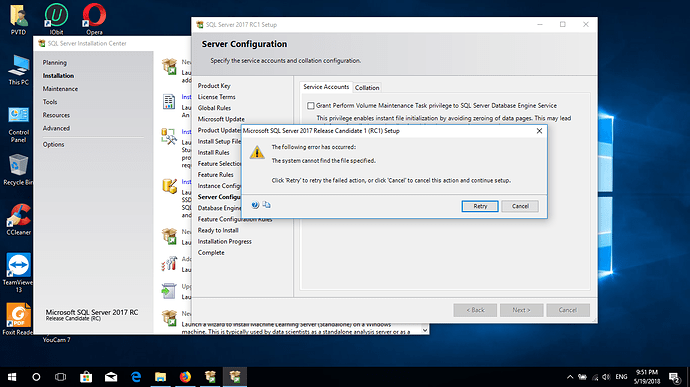Screen dimensions: 690x387
Task: Click the tools-and-server icon in Installation Center
Action: pos(169,136)
